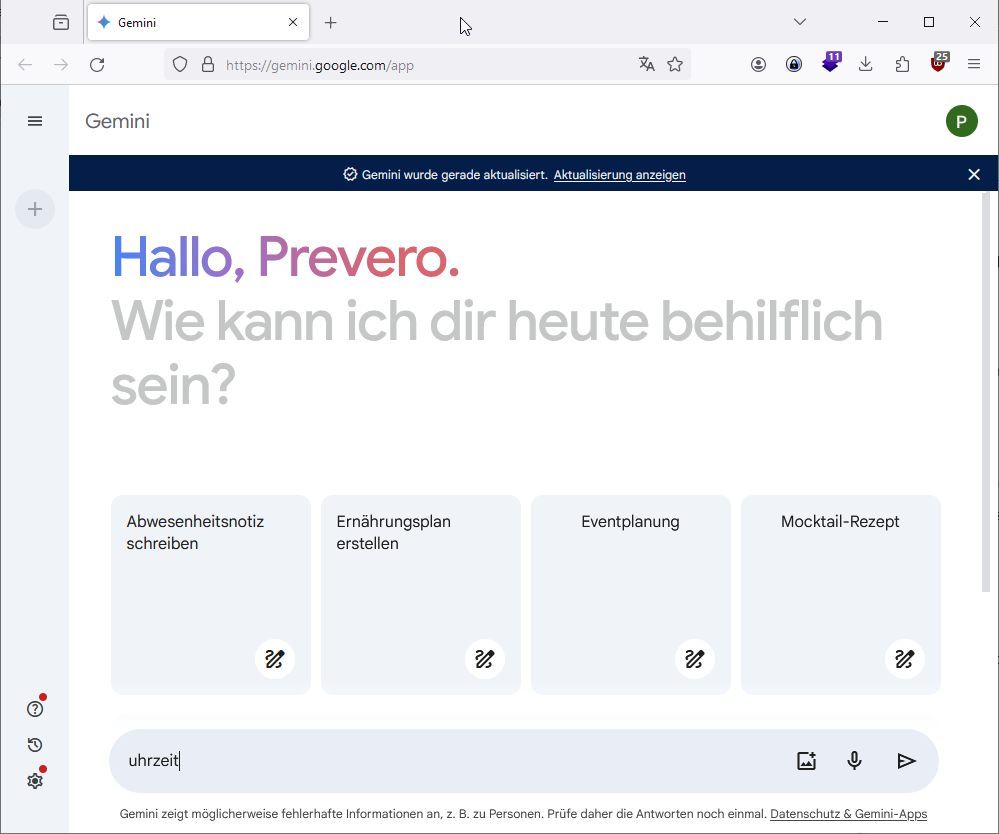Click the purple extension icon with badge 11
Screen dimensions: 999x834
(x=831, y=62)
